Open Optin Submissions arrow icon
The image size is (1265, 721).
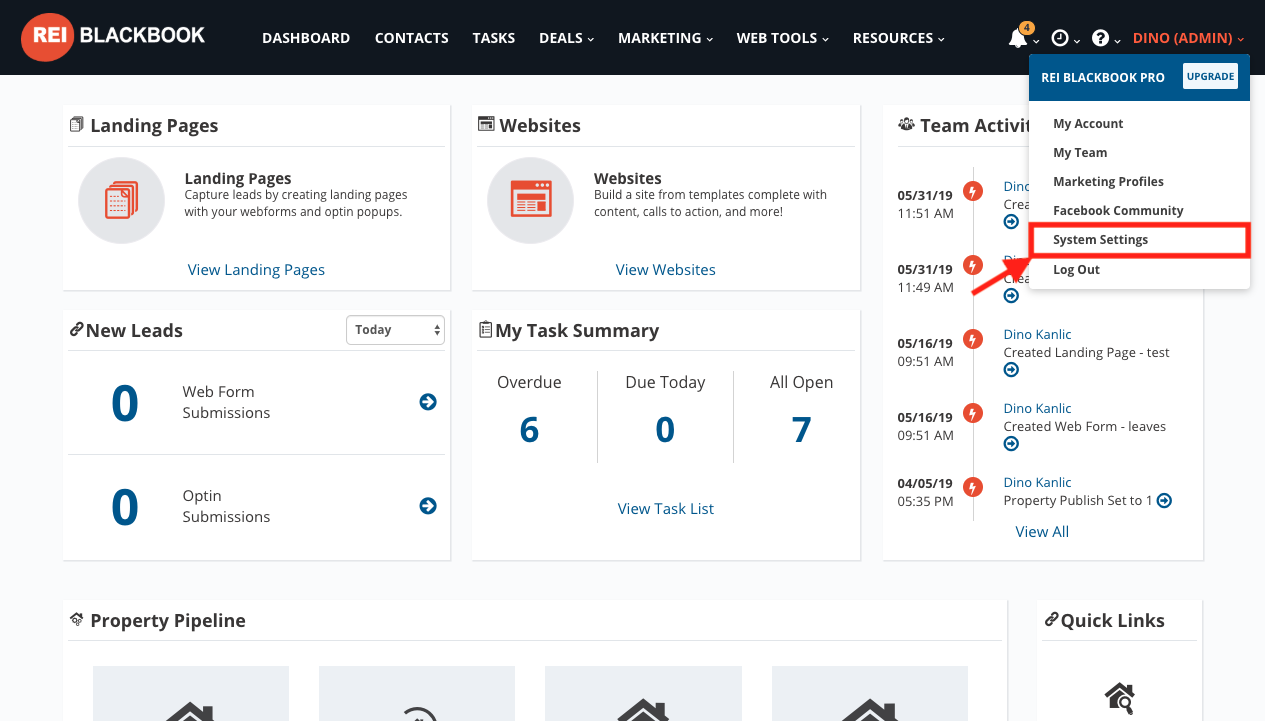(428, 506)
